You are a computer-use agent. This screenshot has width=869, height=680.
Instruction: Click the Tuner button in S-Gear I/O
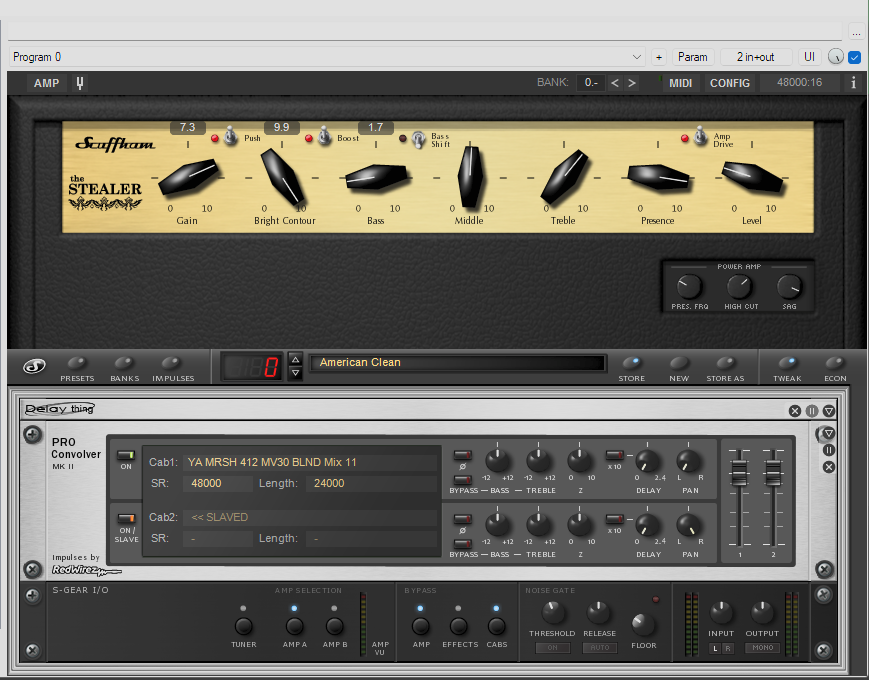243,626
